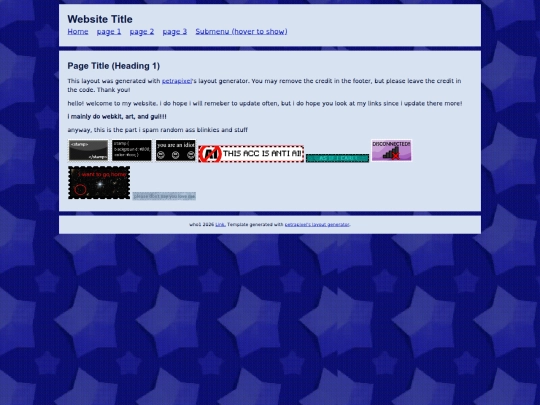Open the footer 'Link' hyperlink

(x=220, y=225)
